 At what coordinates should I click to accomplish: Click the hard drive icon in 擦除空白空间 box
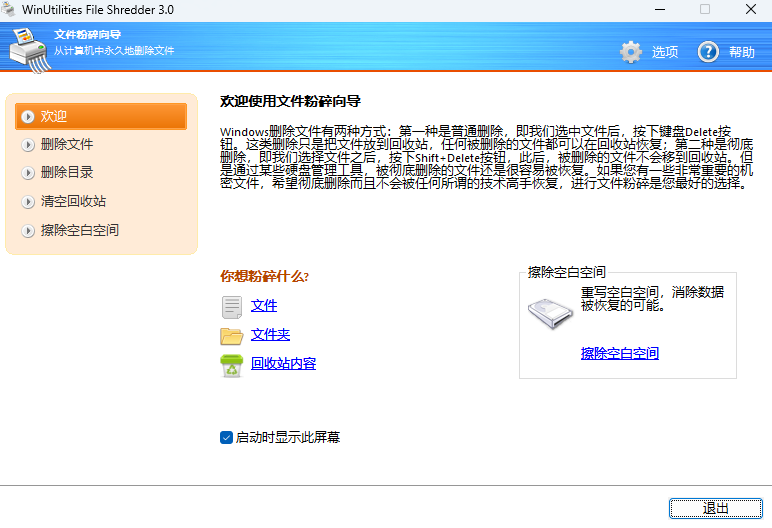coord(551,313)
